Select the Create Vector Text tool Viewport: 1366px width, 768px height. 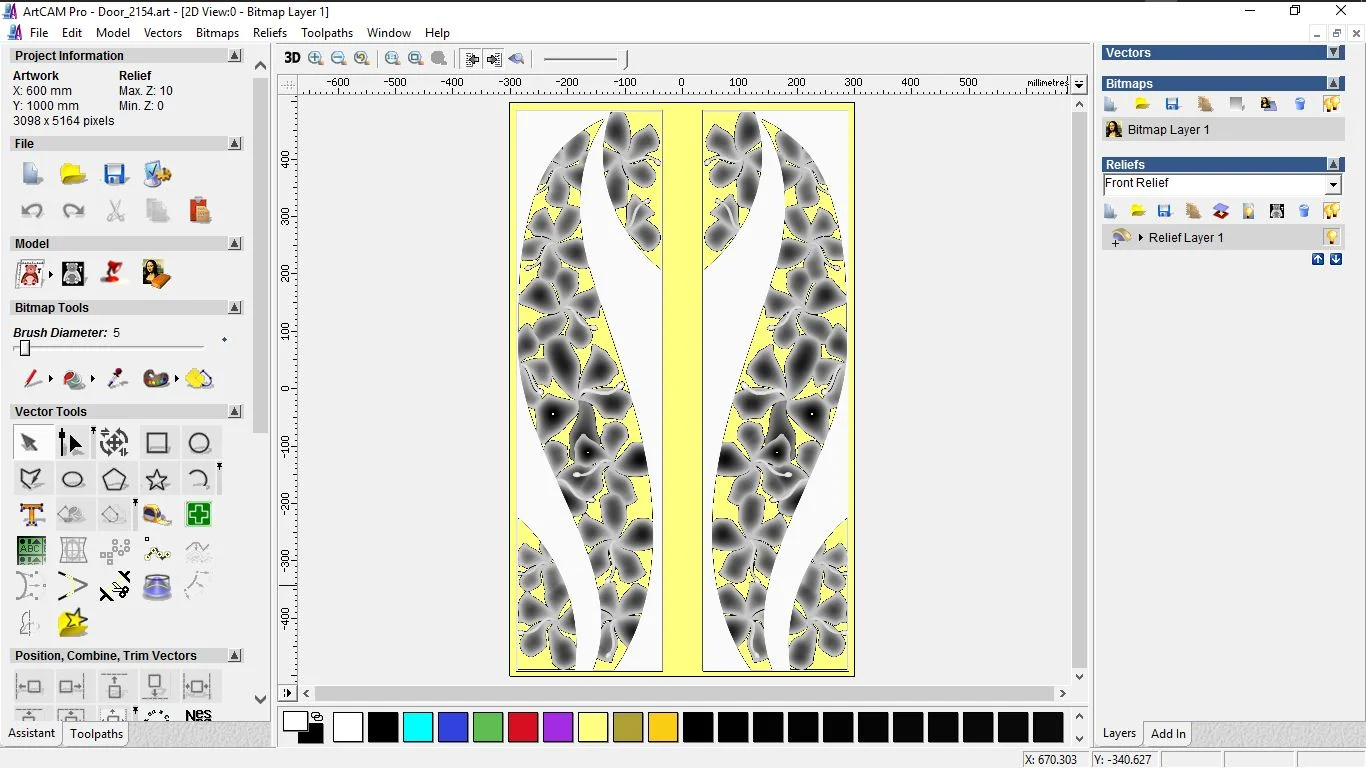[31, 515]
